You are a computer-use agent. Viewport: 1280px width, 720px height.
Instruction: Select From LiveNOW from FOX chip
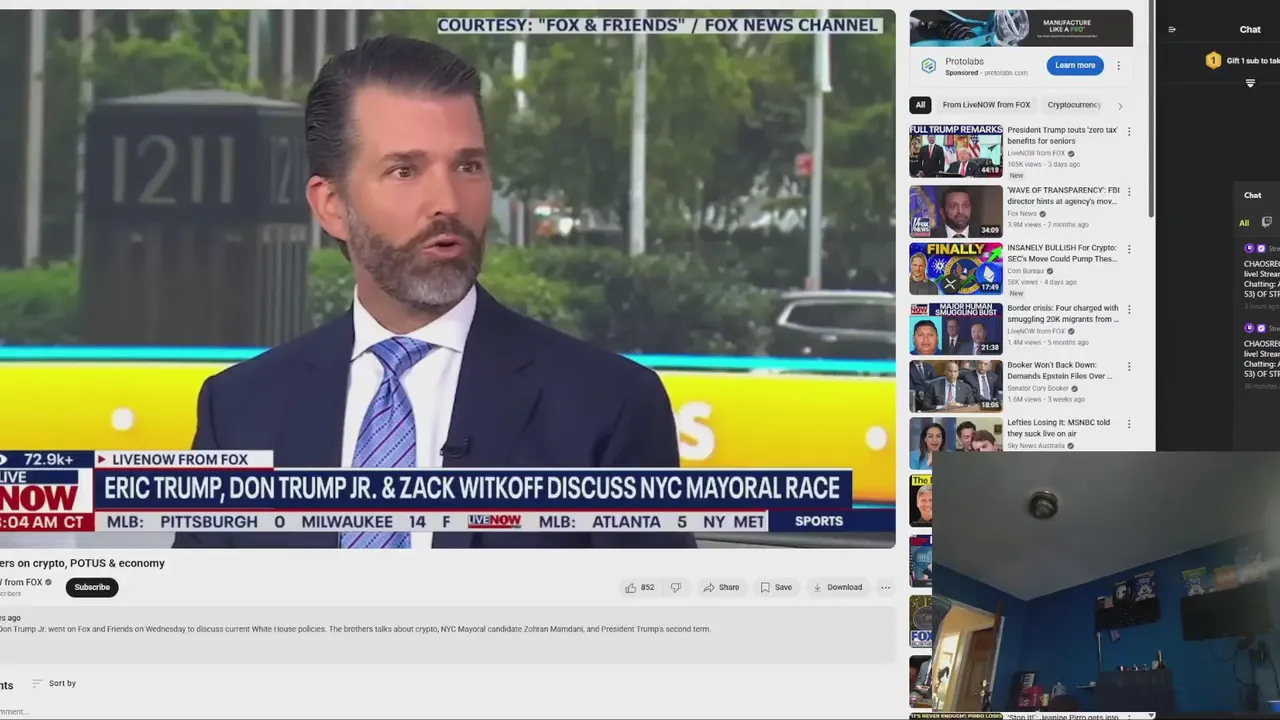986,105
